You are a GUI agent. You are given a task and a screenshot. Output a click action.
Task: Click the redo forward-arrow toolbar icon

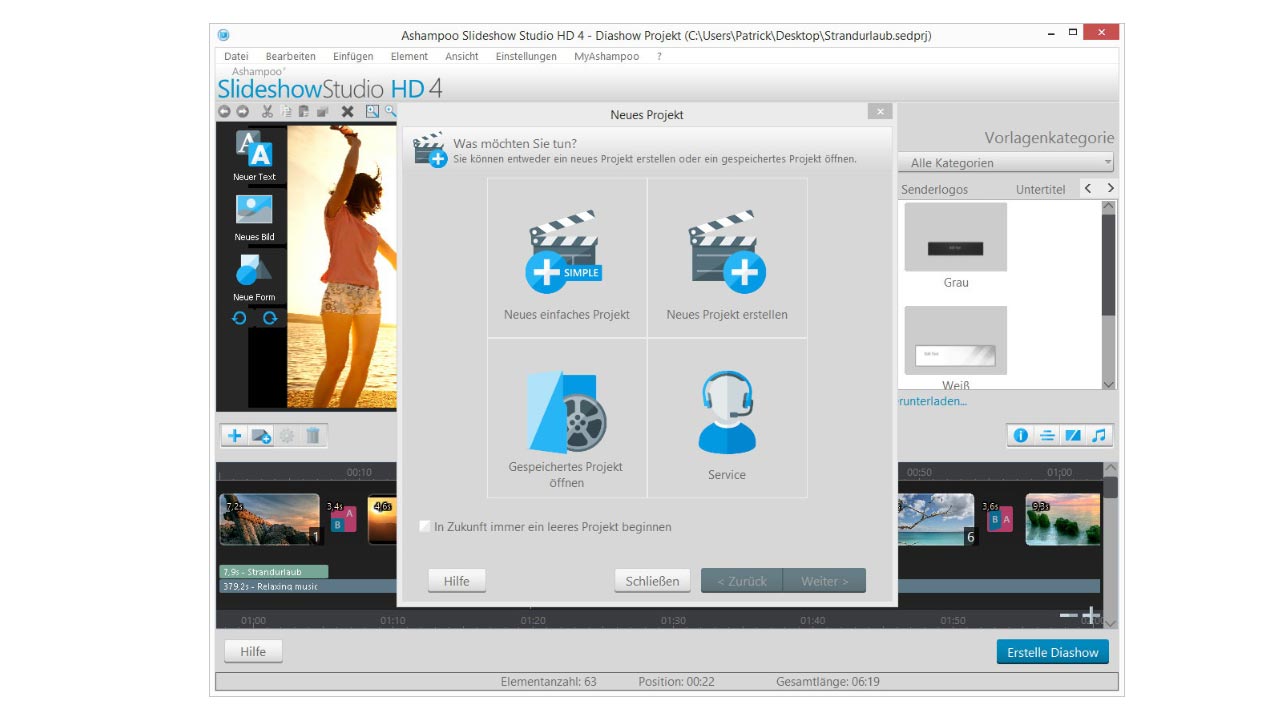coord(242,112)
